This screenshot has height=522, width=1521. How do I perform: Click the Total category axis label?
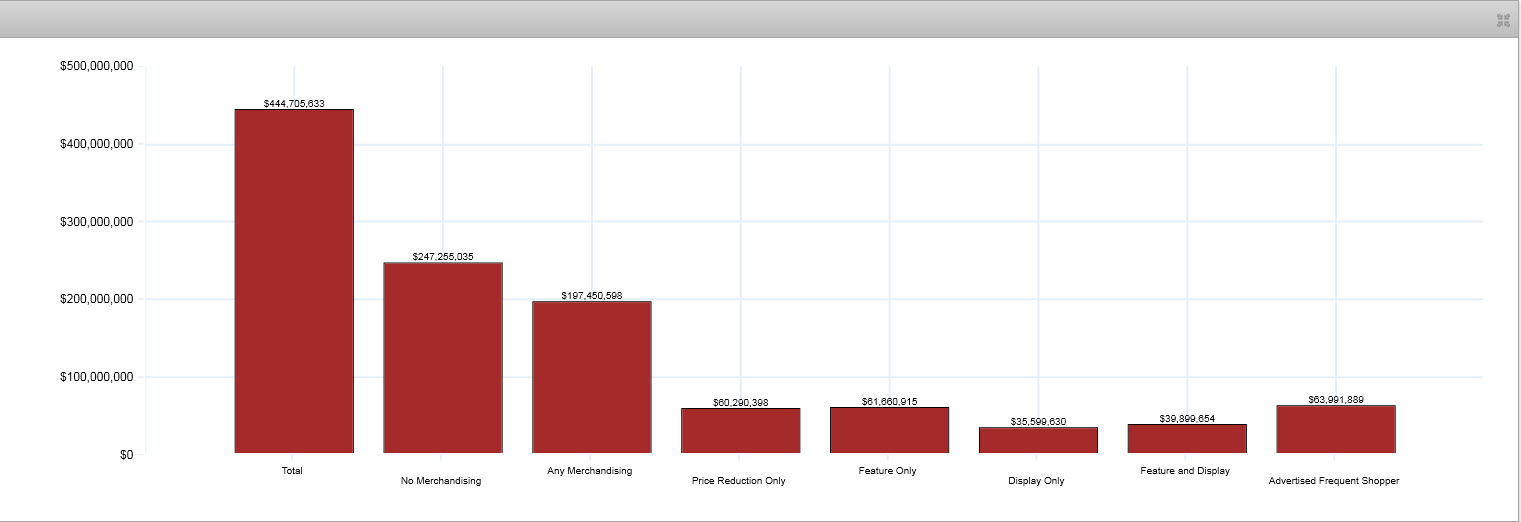[292, 470]
